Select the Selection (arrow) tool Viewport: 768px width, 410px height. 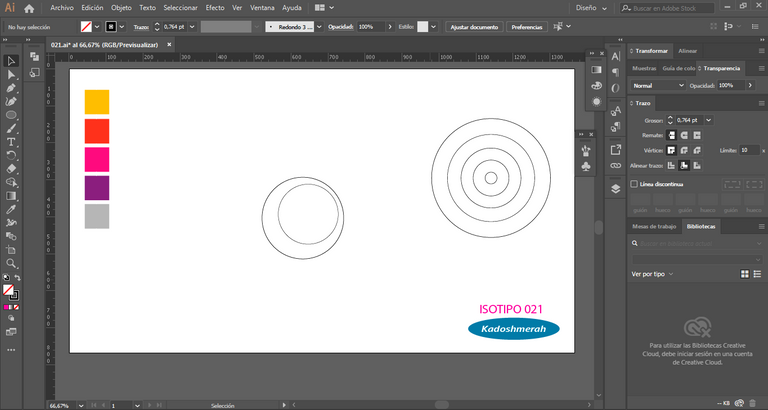point(11,61)
